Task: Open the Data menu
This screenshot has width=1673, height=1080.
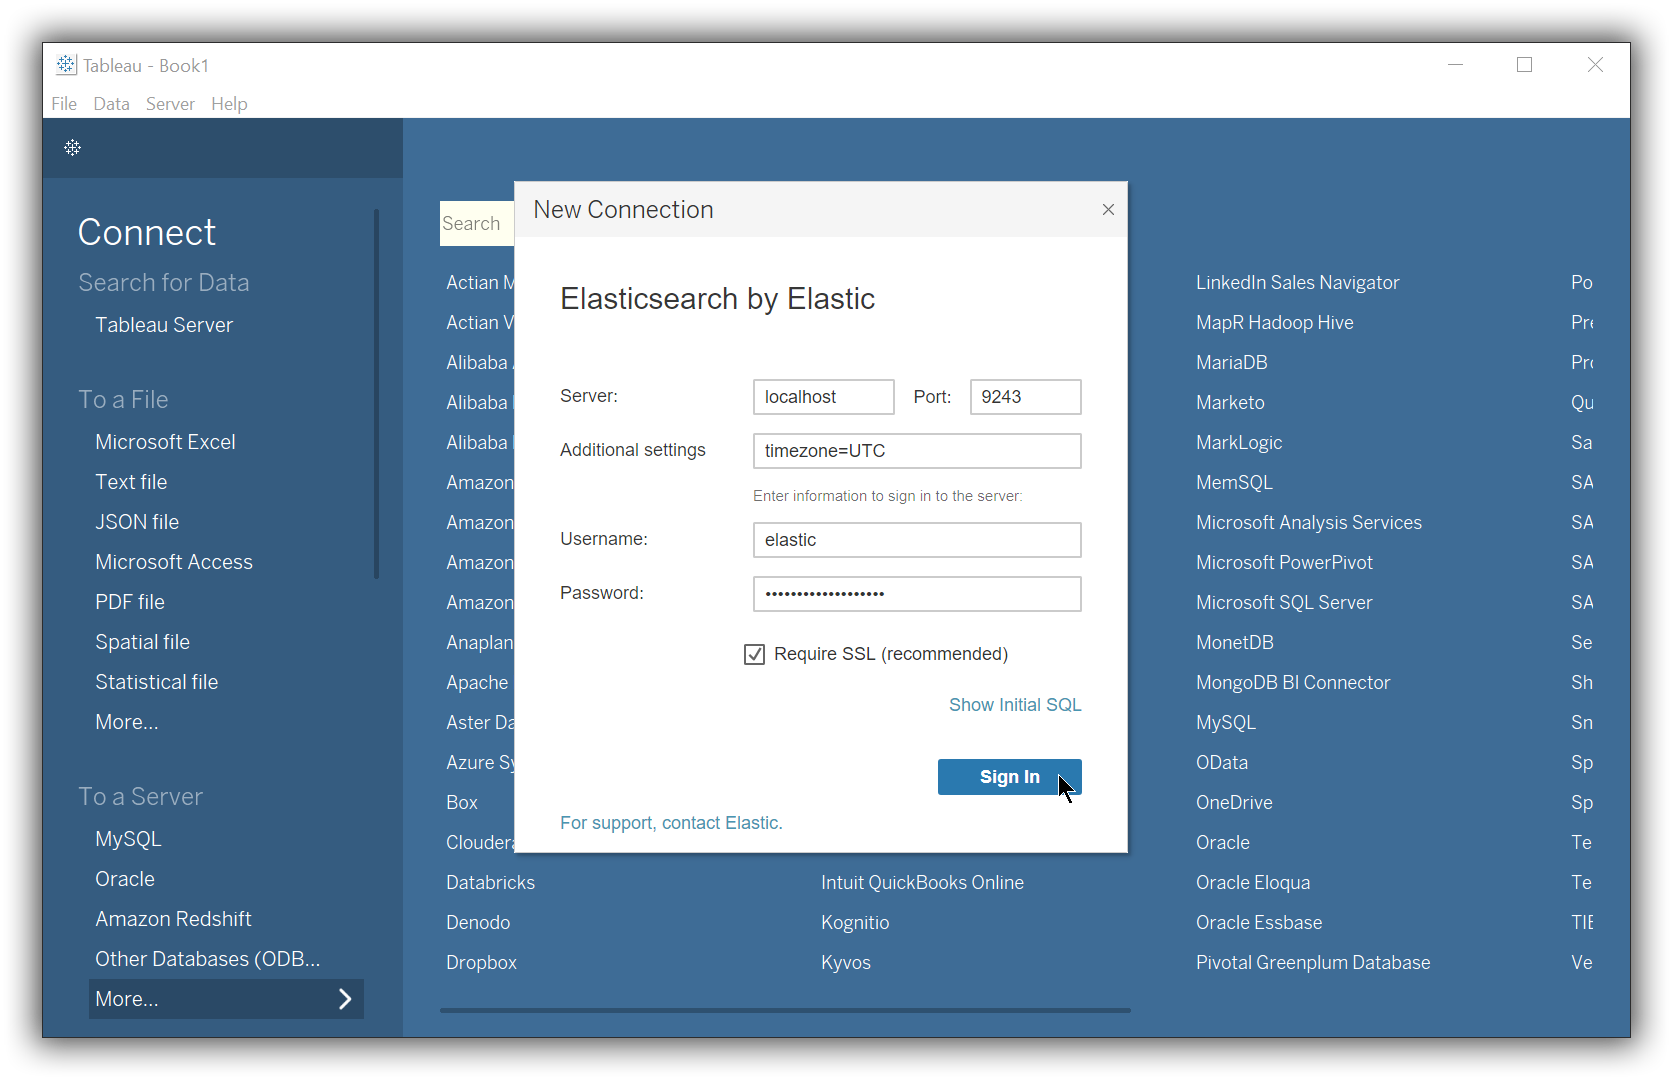Action: [x=111, y=103]
